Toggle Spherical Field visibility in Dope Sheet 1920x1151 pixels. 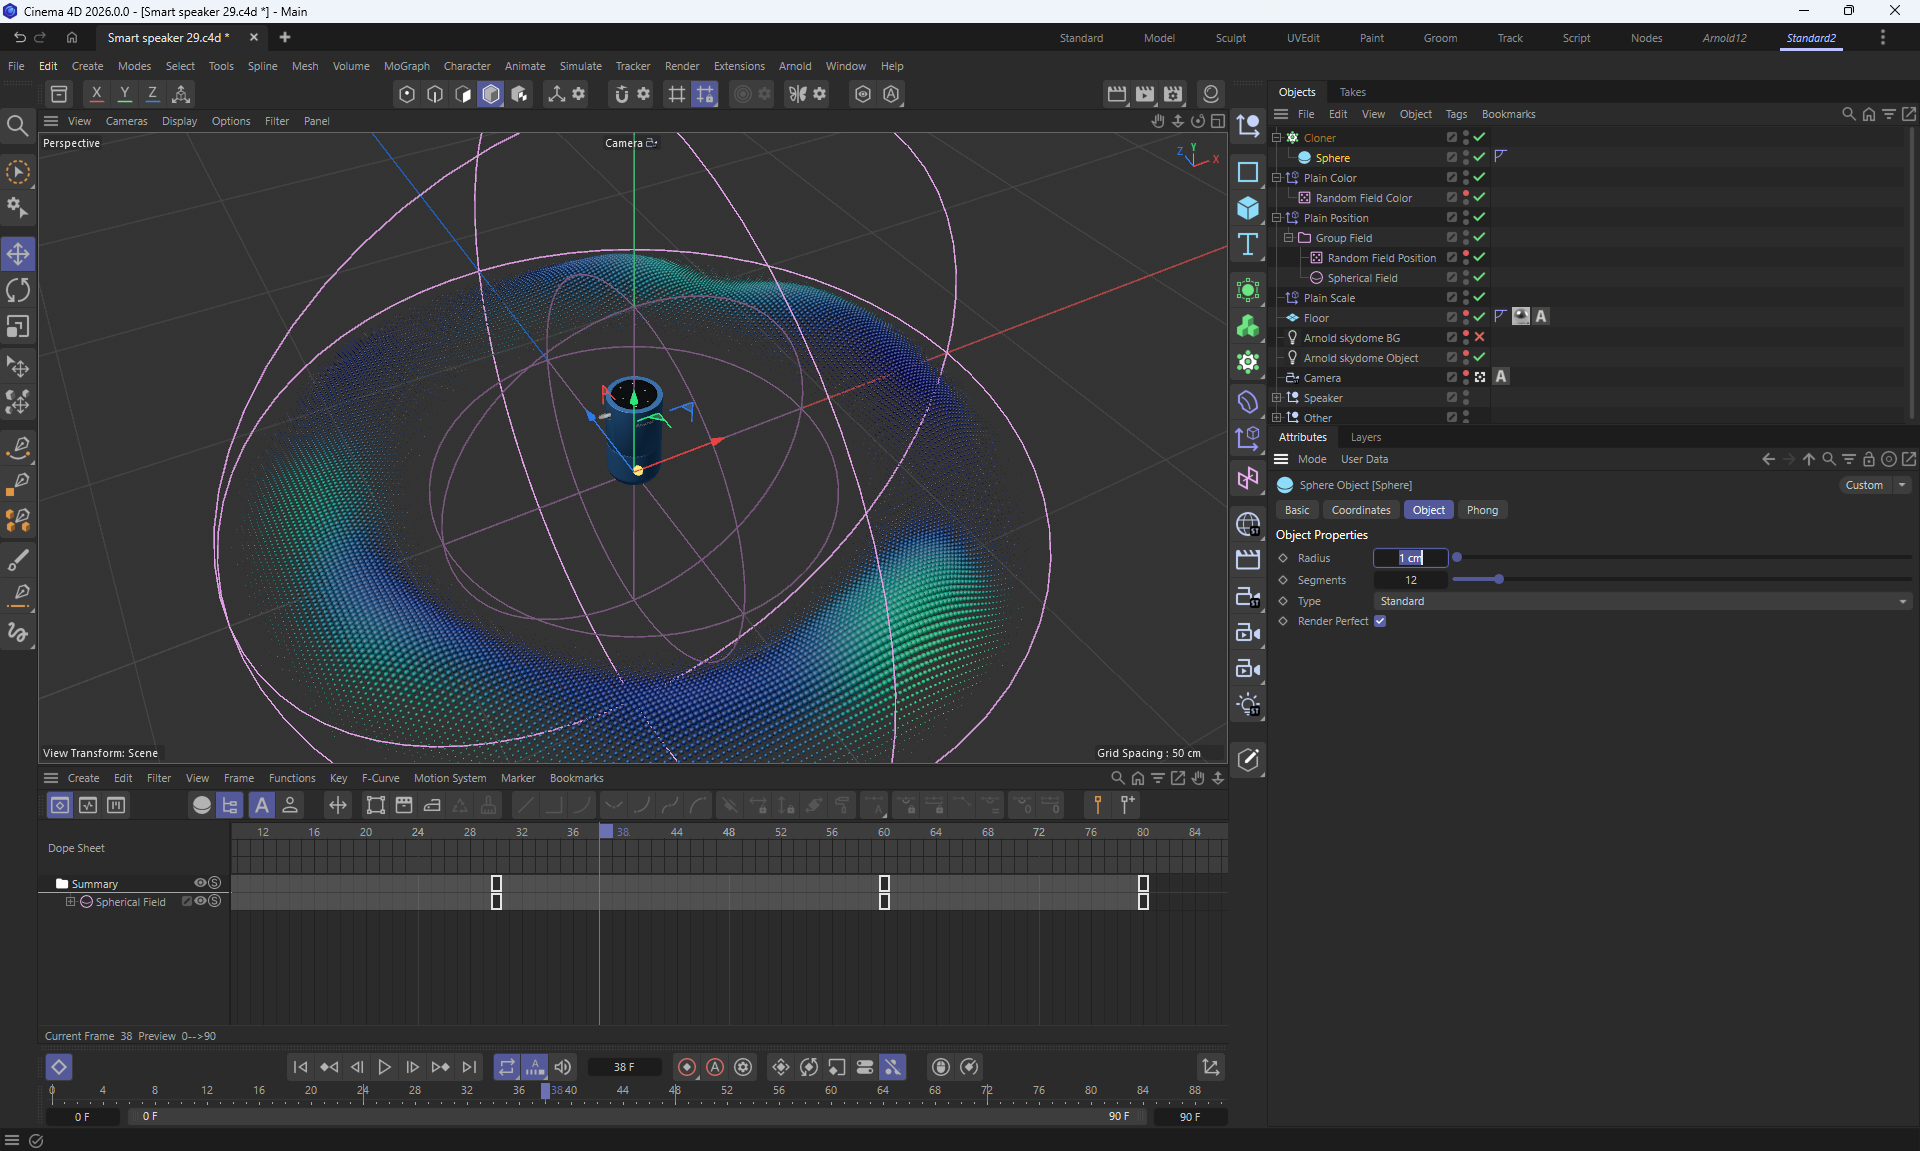click(x=200, y=901)
